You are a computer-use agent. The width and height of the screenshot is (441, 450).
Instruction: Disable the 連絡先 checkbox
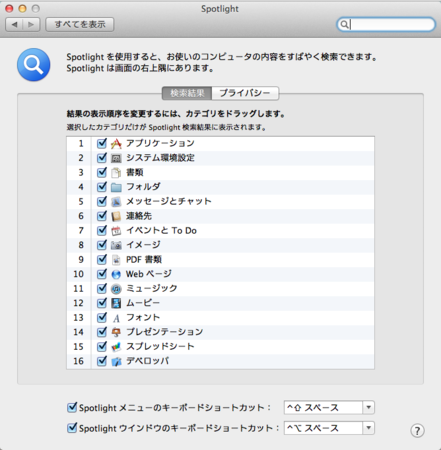coord(102,216)
